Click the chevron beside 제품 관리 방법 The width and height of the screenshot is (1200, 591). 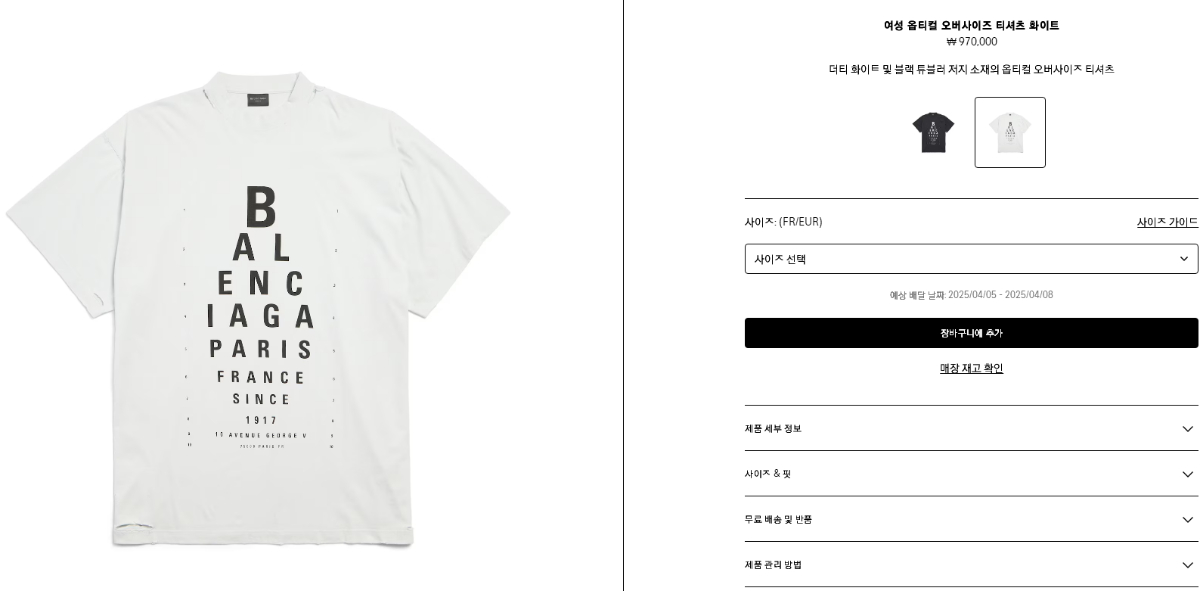pyautogui.click(x=1188, y=565)
